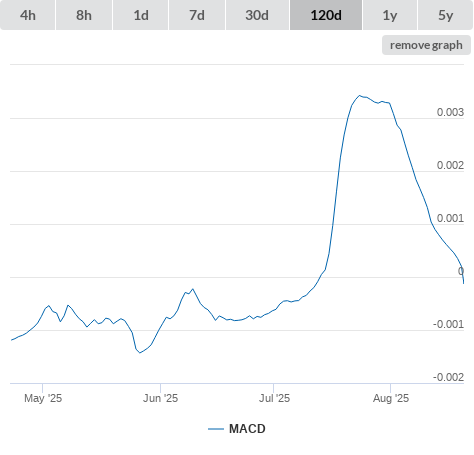
Task: Click the MACD line's highest peak
Action: pos(359,96)
